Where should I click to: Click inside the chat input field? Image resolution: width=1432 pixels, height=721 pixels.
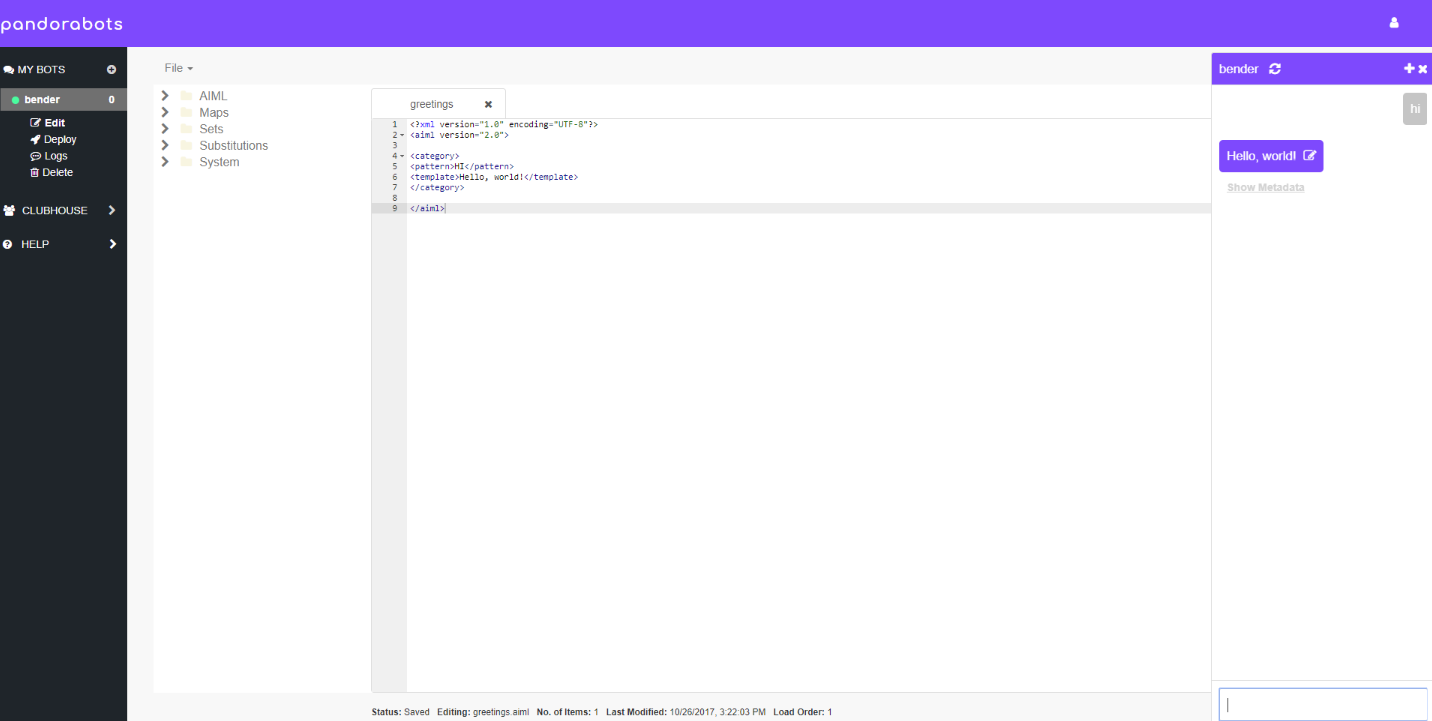[x=1322, y=704]
